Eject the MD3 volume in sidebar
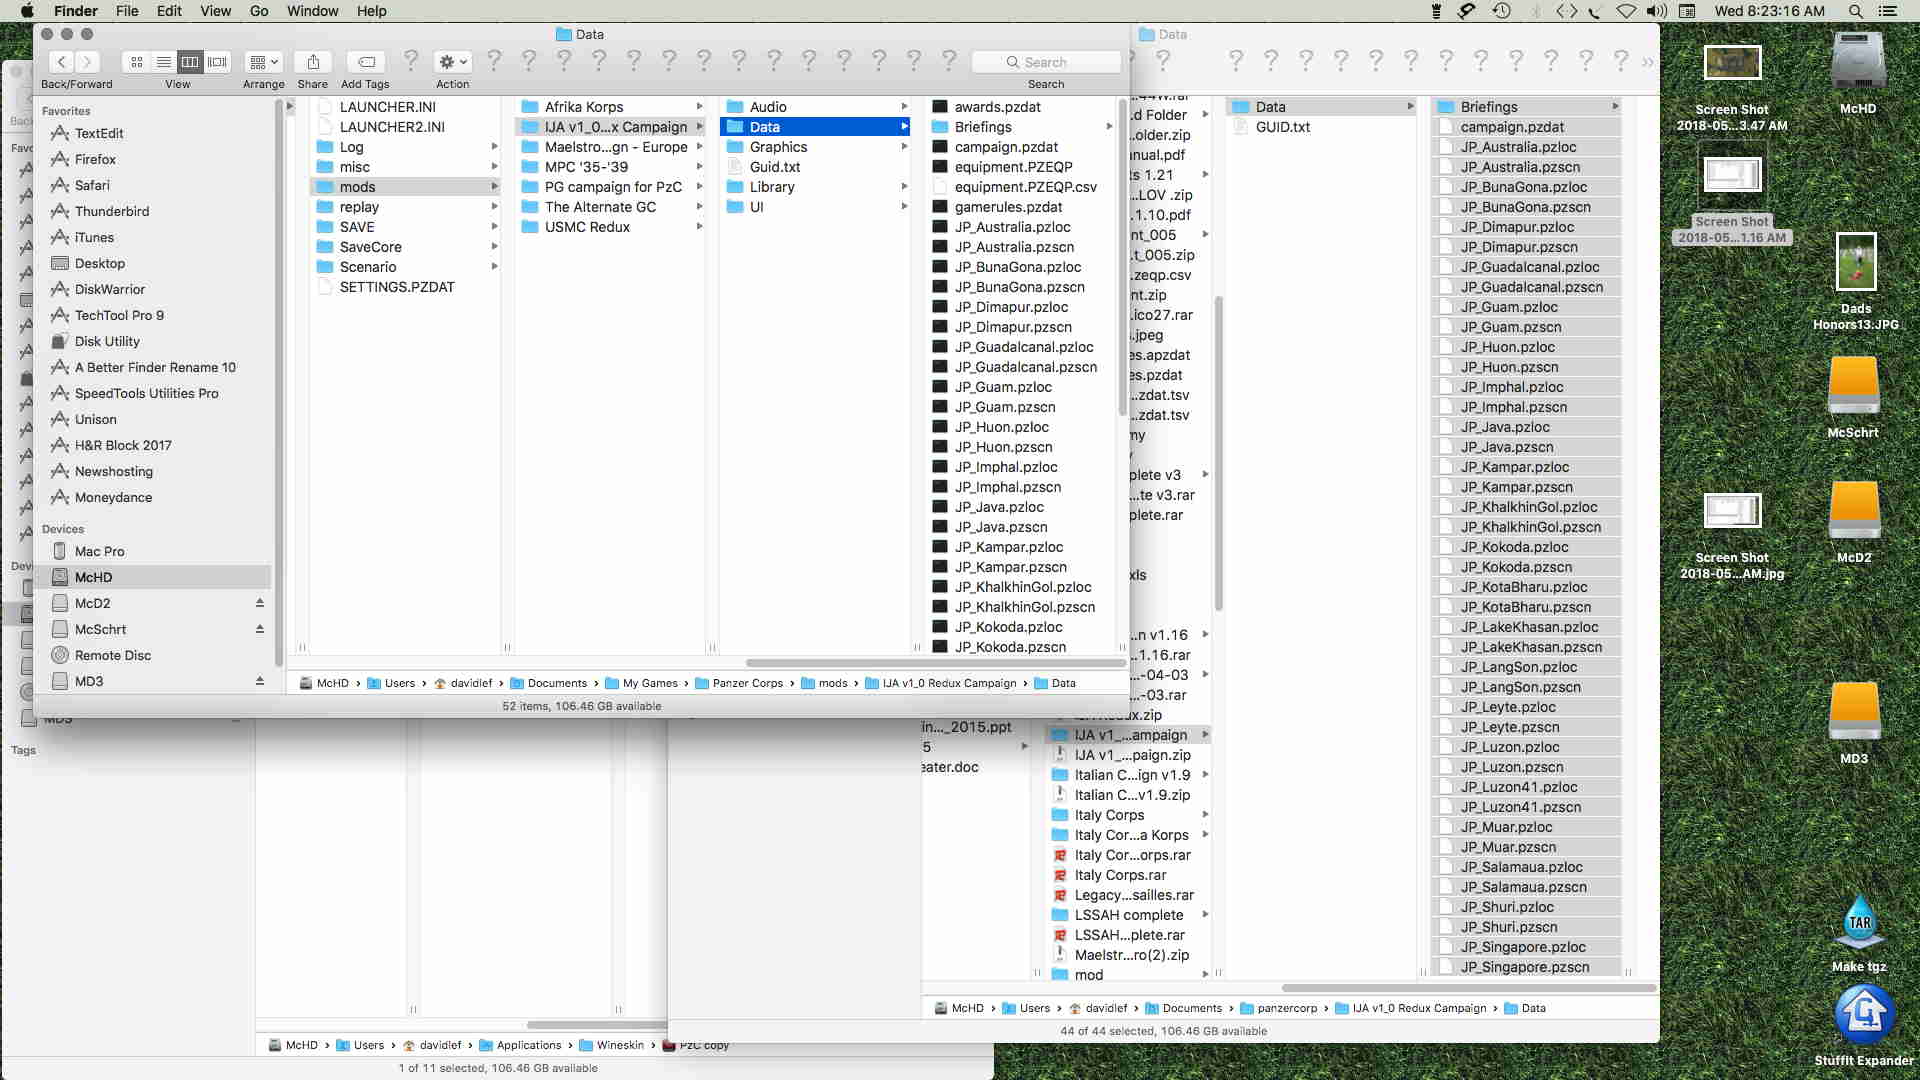Screen dimensions: 1920x1080 (259, 681)
